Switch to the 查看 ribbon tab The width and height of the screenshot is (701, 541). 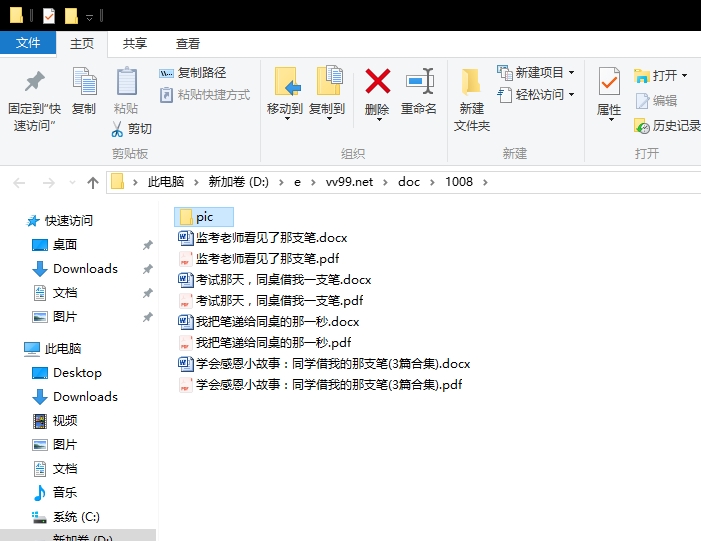point(187,44)
